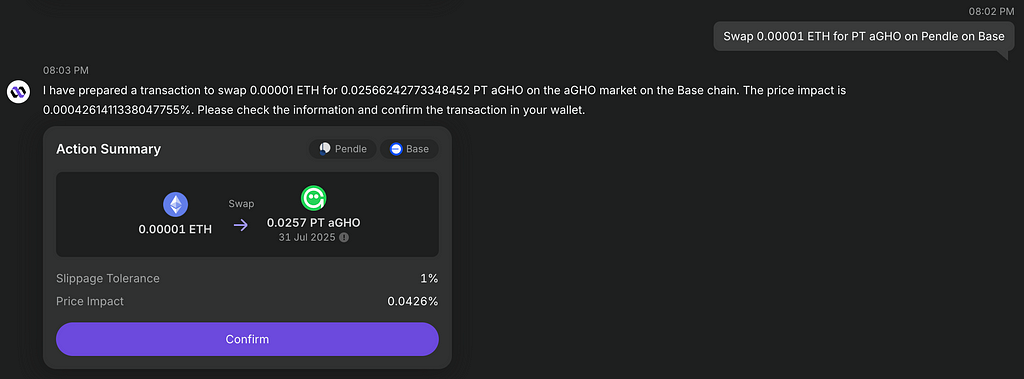
Task: Click the 0.0257 PT aGHO amount
Action: [x=313, y=223]
